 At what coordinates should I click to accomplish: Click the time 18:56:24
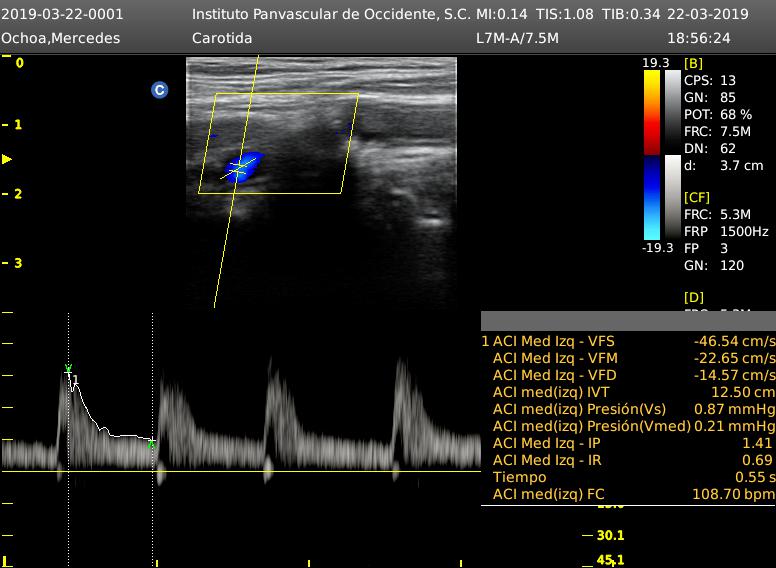699,38
